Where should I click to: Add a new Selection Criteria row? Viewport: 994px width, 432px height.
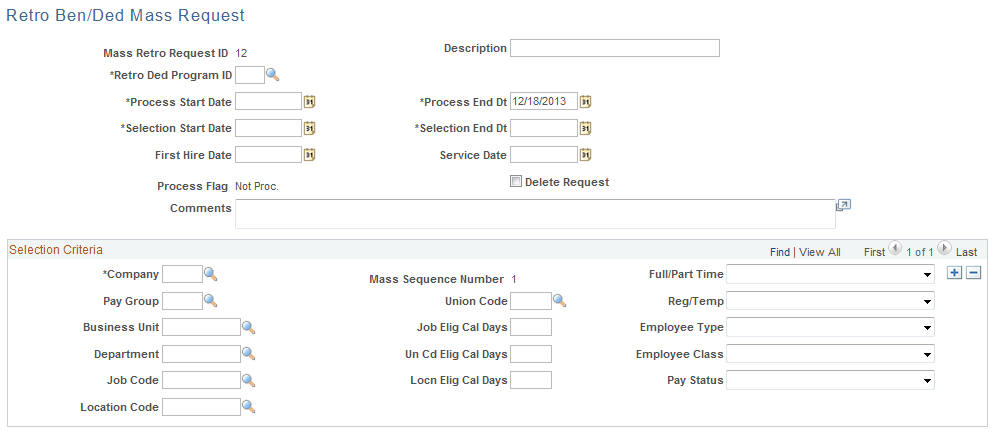coord(955,273)
